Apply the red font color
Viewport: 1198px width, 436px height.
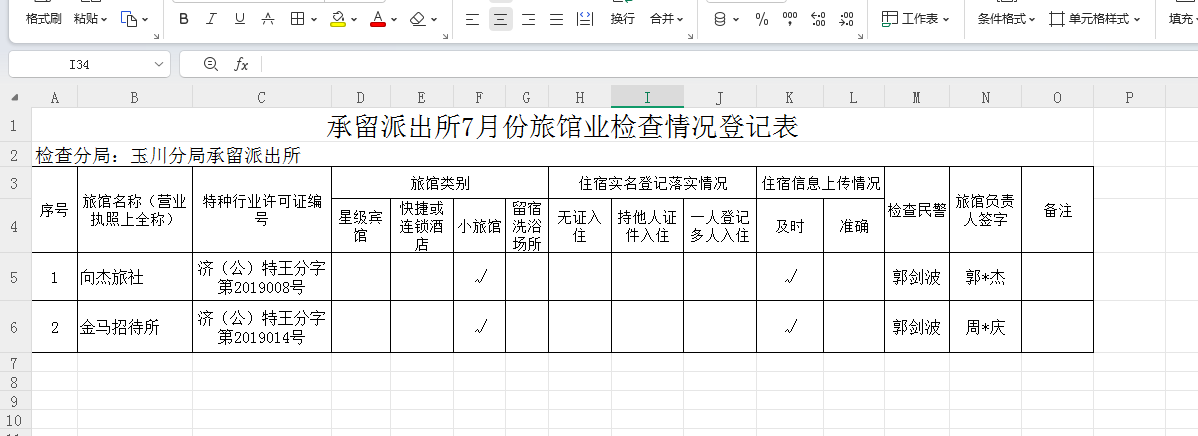(x=377, y=19)
